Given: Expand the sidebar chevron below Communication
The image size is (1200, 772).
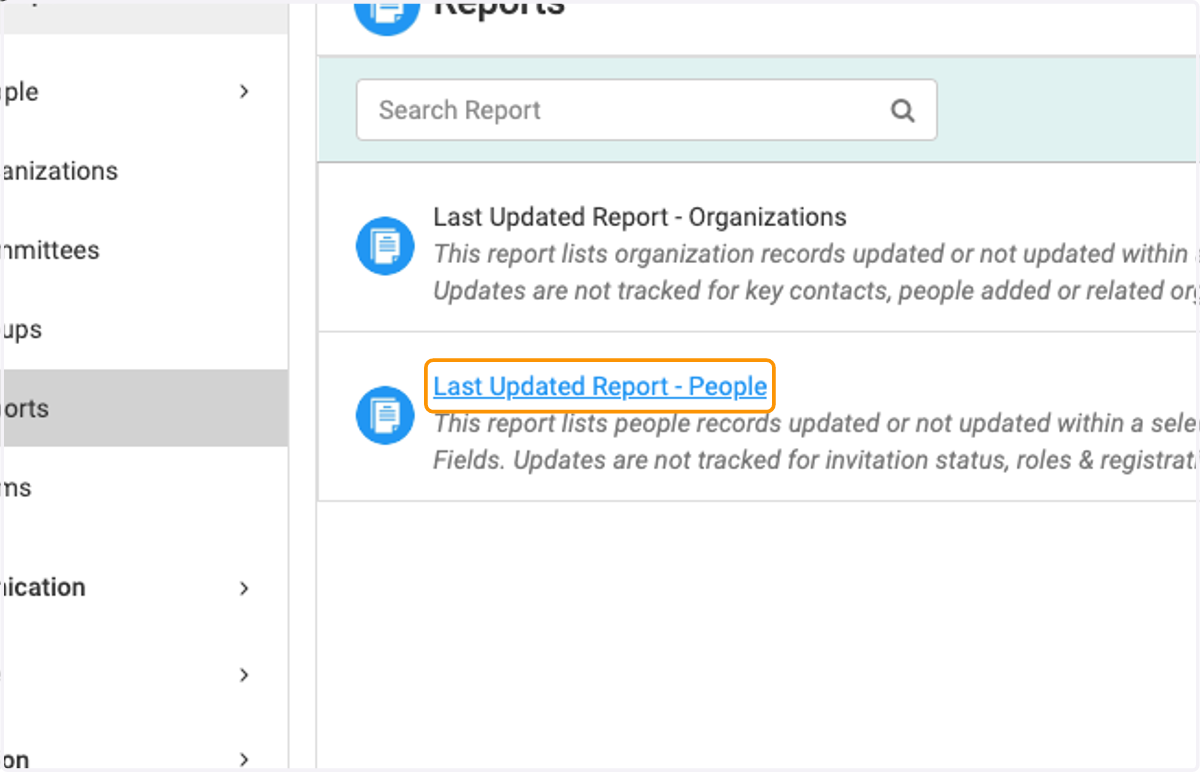Looking at the screenshot, I should click(x=244, y=675).
